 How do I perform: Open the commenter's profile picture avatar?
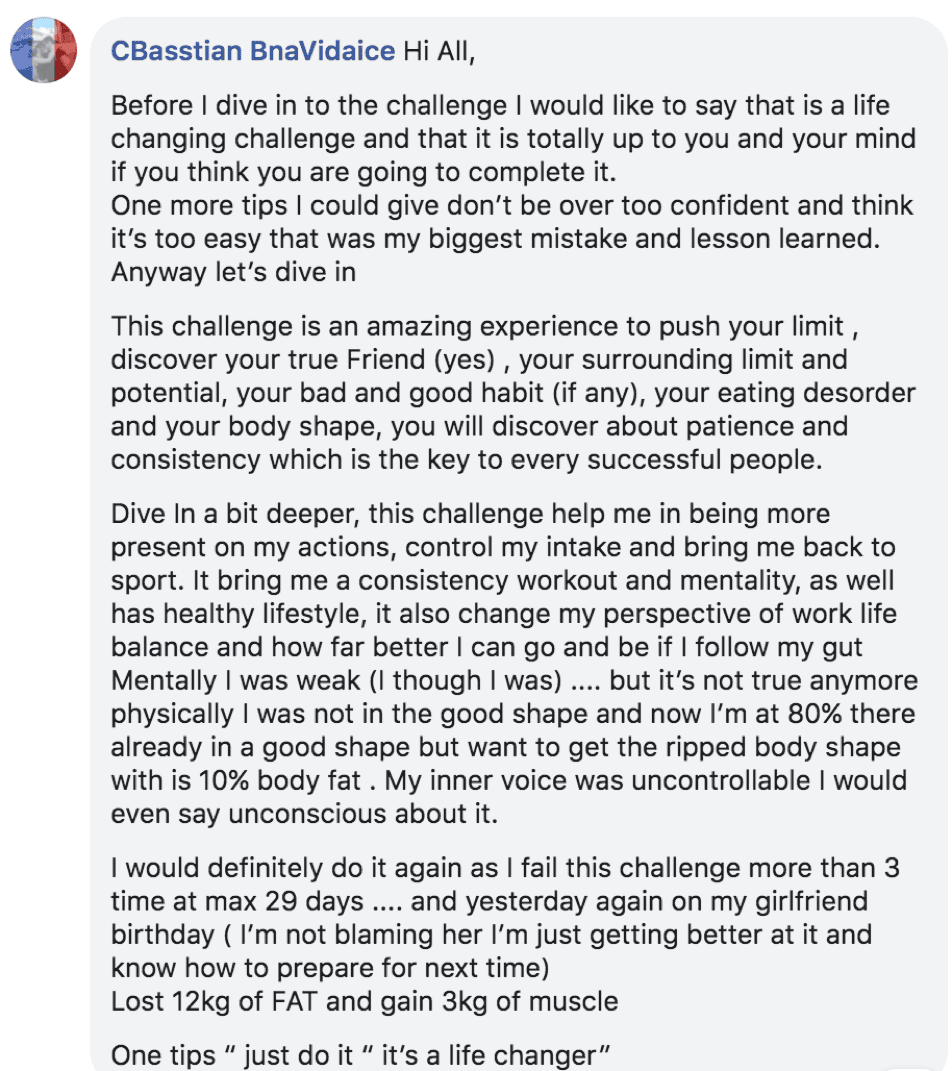pos(44,50)
